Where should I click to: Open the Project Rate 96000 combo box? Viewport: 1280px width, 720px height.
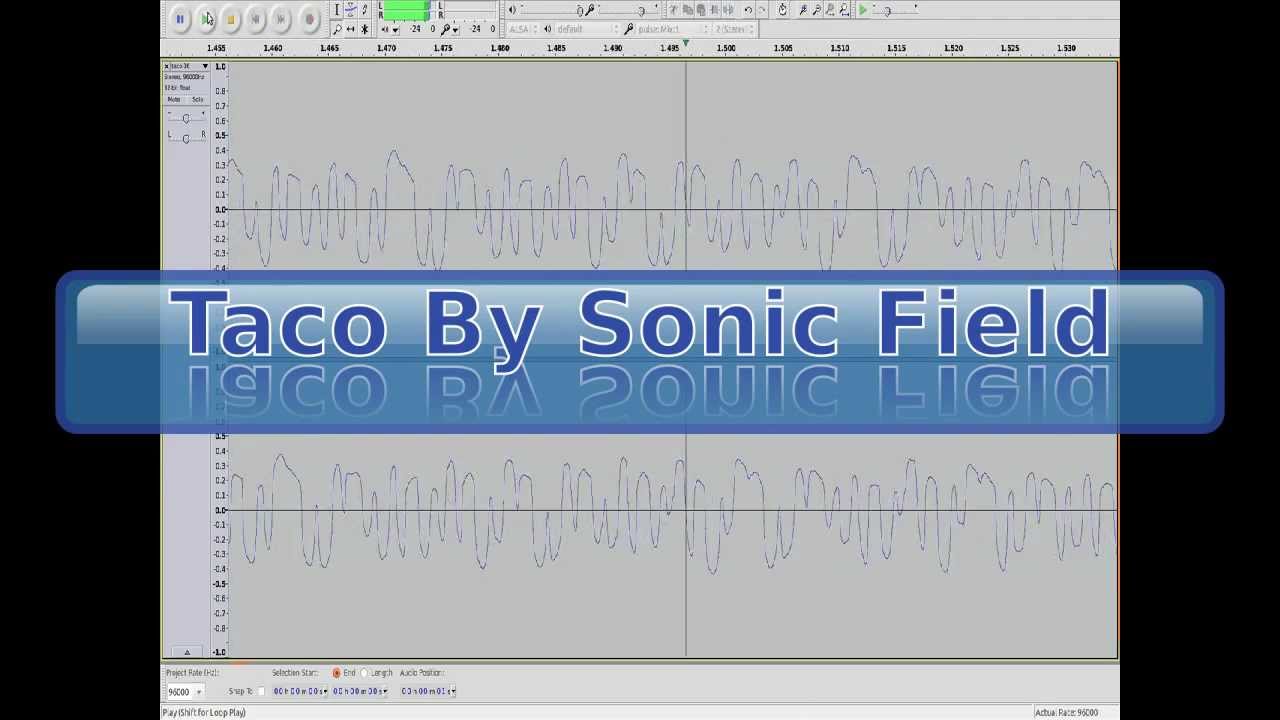pos(185,691)
